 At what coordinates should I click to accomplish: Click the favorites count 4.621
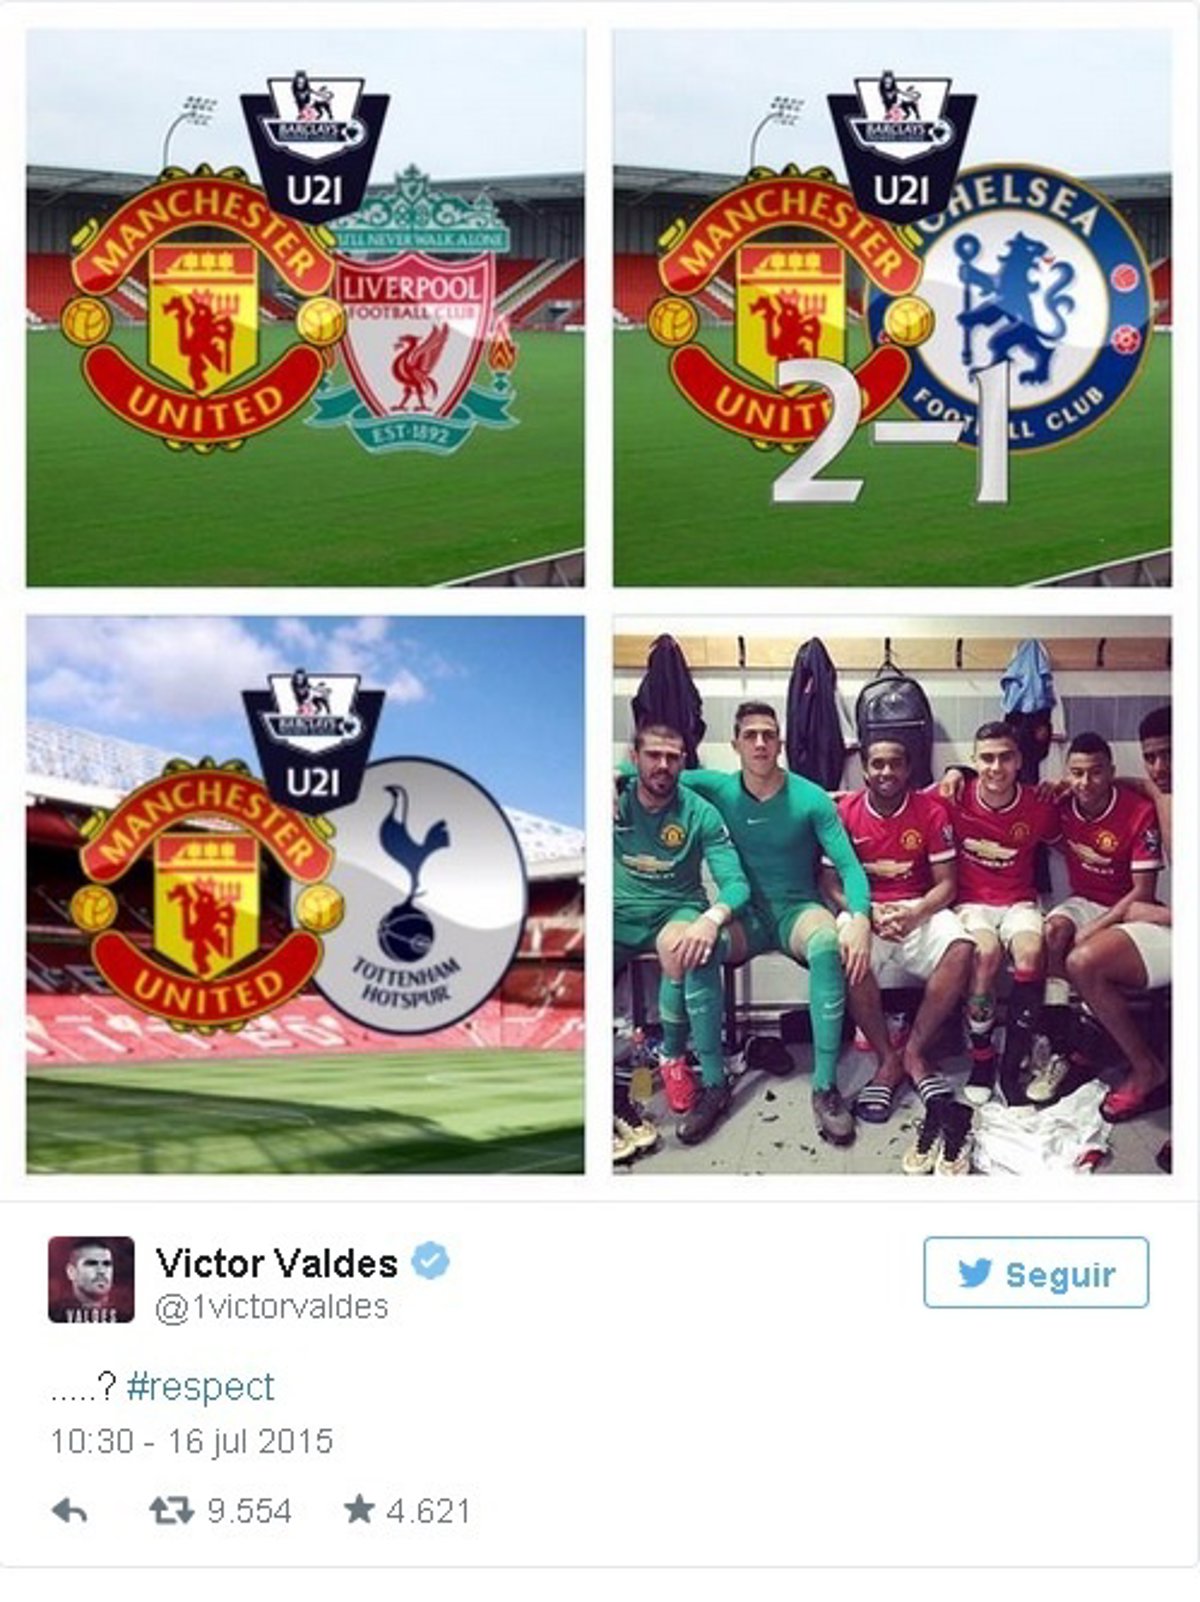[428, 1510]
